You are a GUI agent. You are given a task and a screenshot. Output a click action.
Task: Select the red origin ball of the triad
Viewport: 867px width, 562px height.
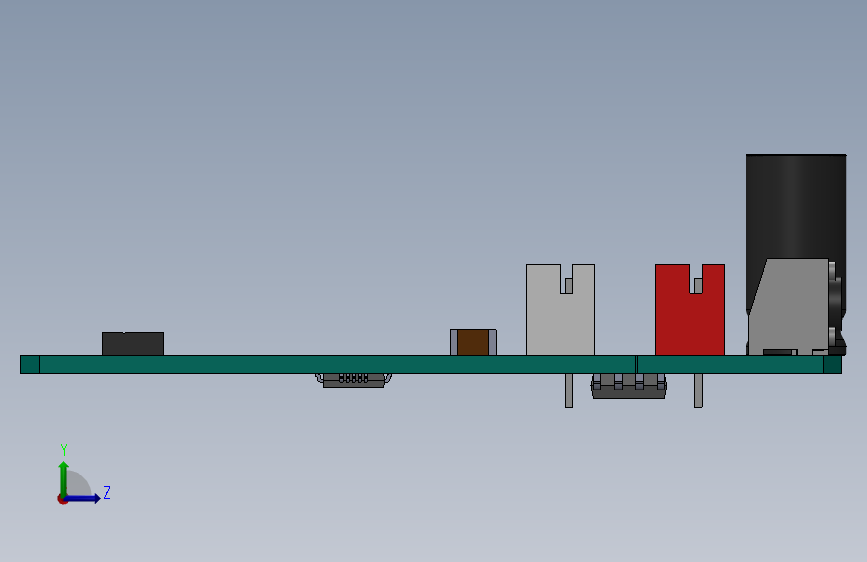click(62, 499)
